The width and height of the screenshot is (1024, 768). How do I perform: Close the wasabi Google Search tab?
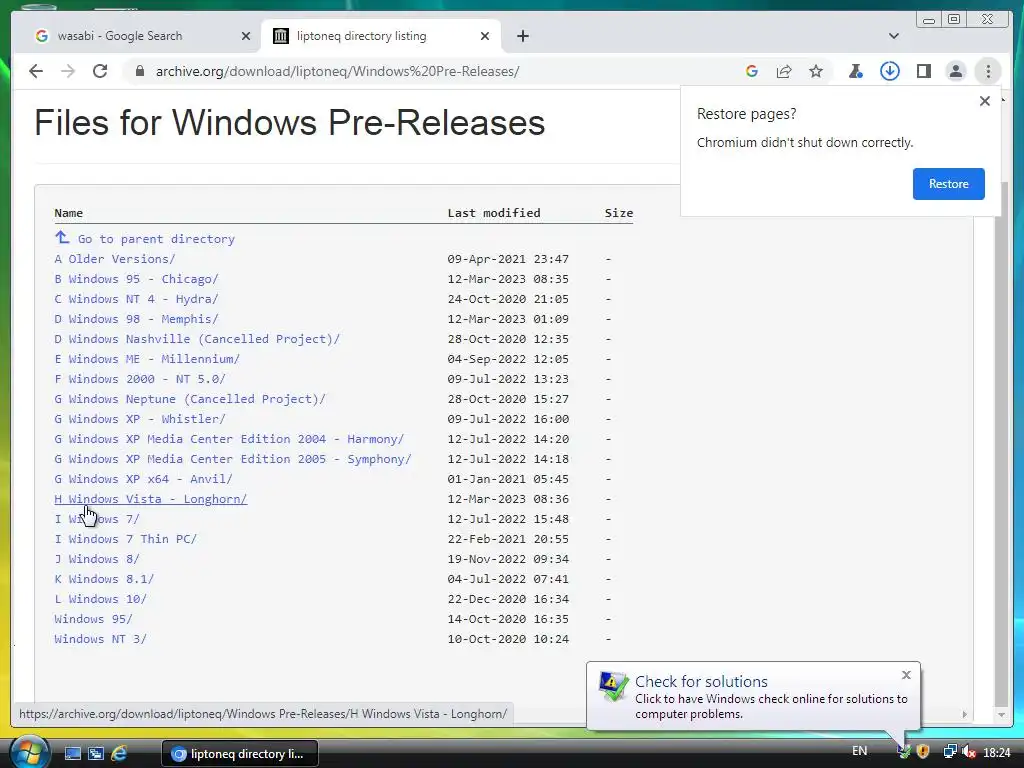(x=246, y=36)
